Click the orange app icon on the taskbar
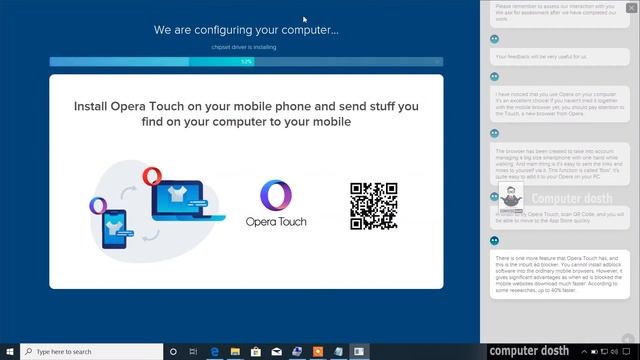640x360 pixels. 318,351
